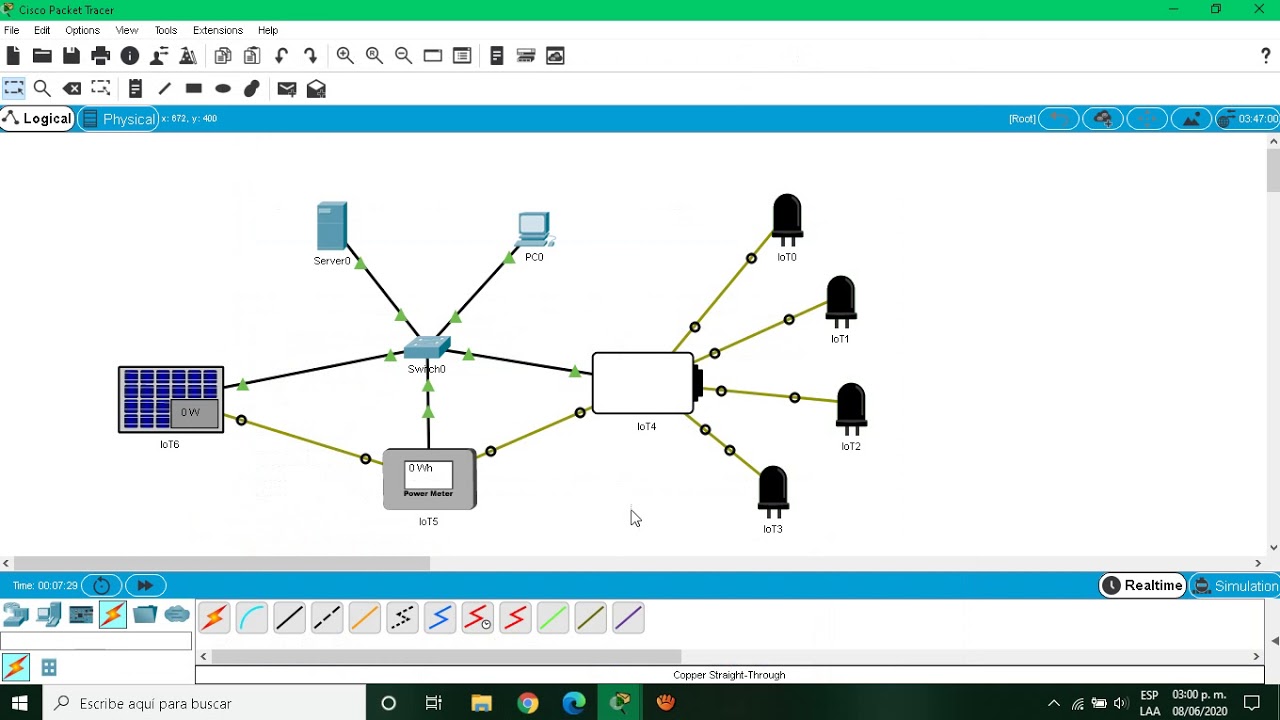Switch to Simulation mode
1280x720 pixels.
pos(1235,586)
